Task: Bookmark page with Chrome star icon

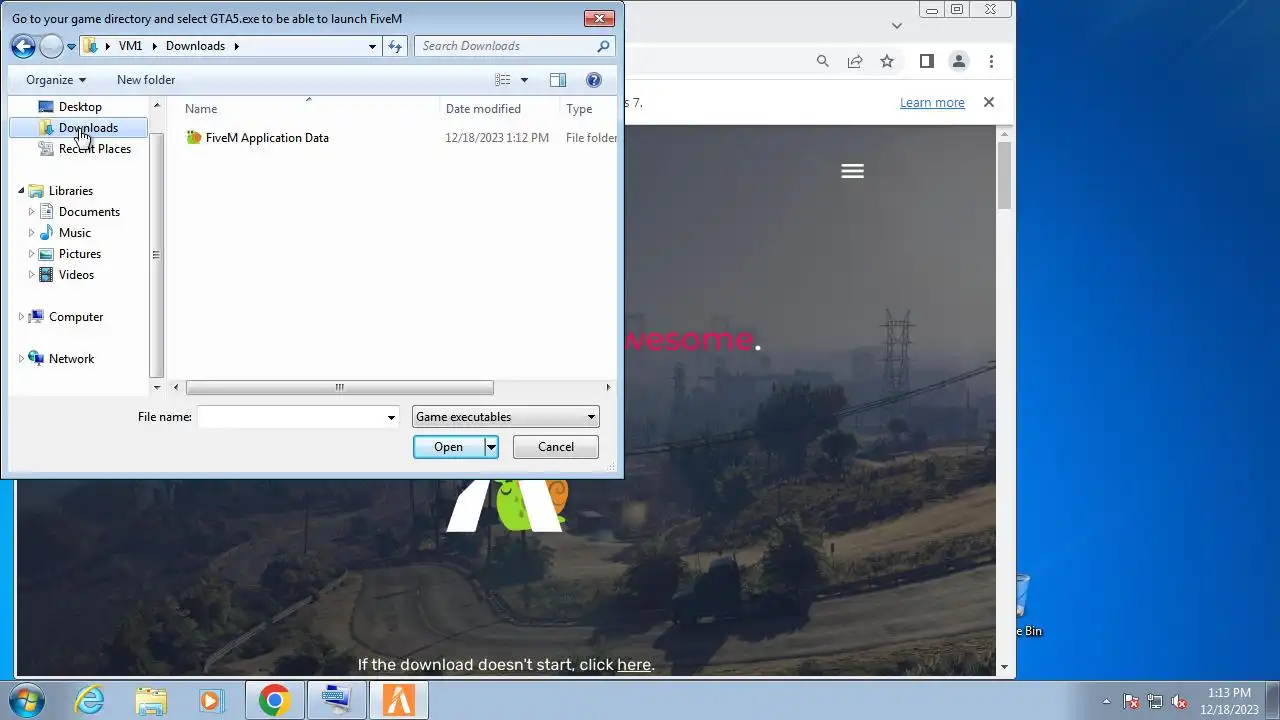Action: point(887,62)
